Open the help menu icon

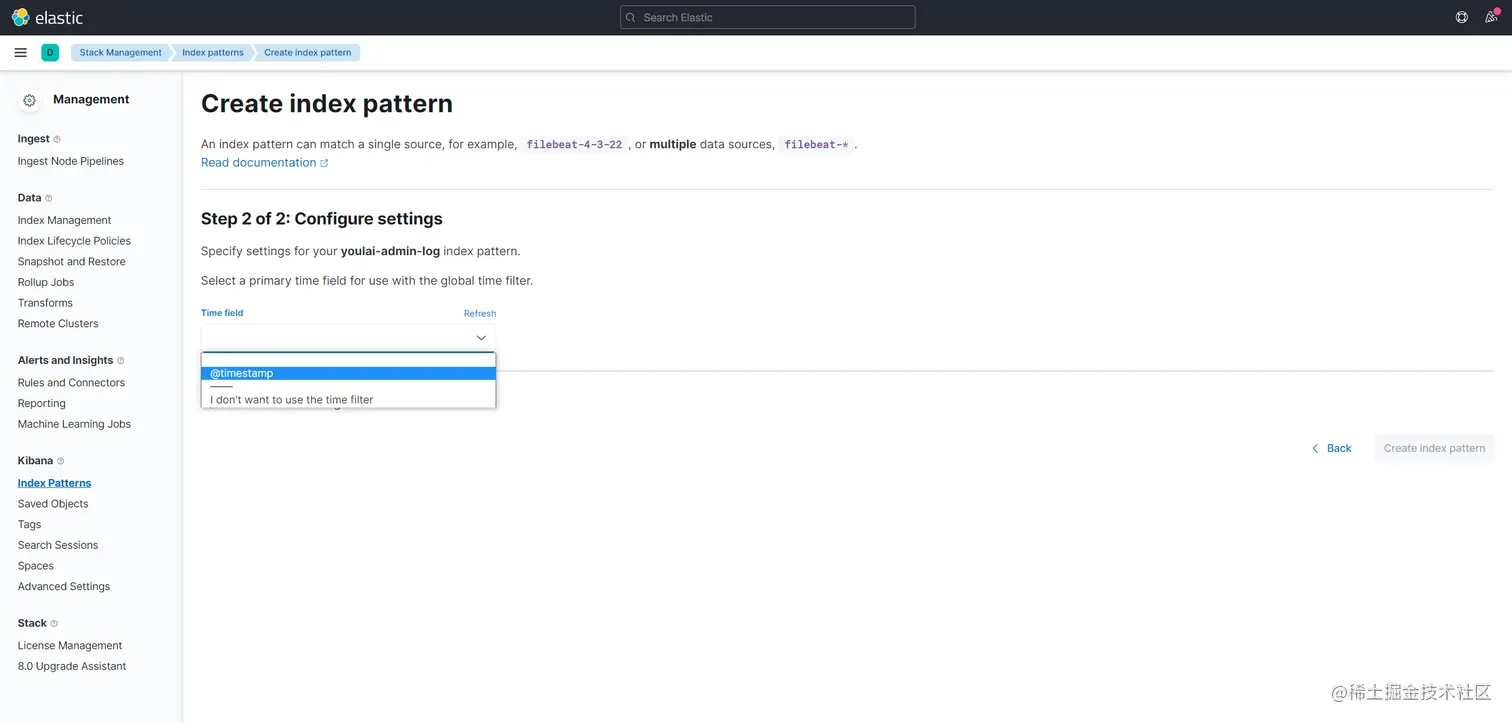(1462, 17)
